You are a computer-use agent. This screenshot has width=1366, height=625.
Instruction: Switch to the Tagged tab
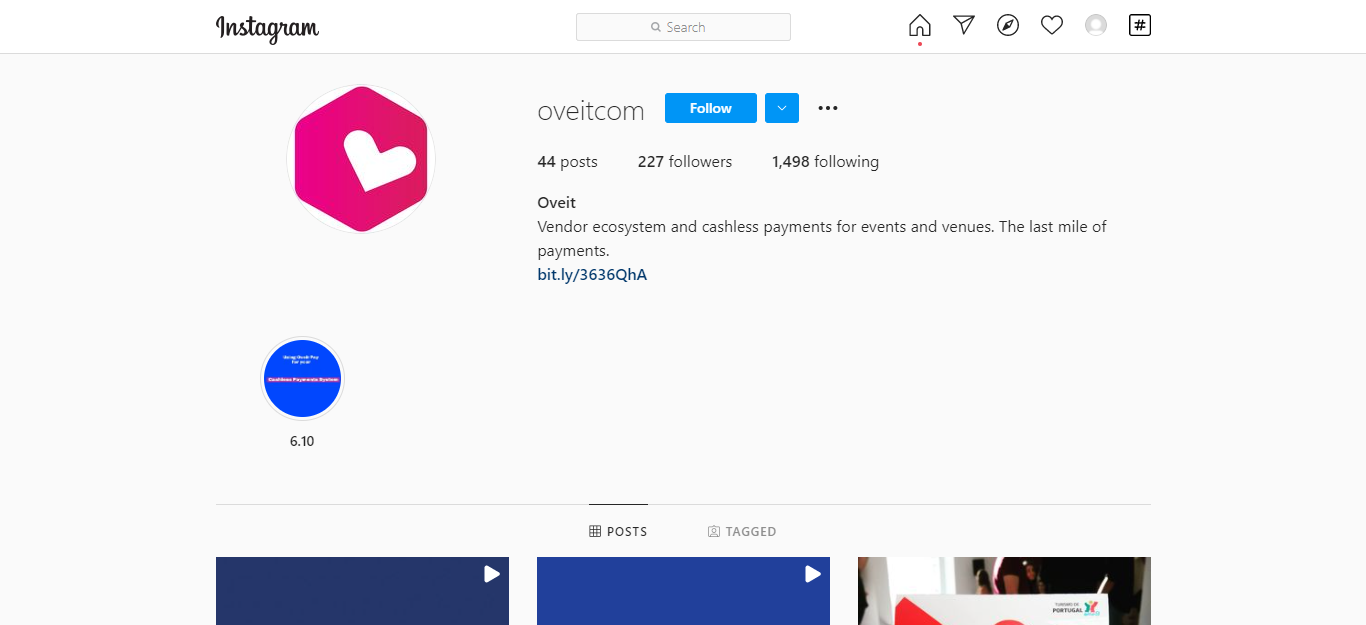[x=742, y=532]
